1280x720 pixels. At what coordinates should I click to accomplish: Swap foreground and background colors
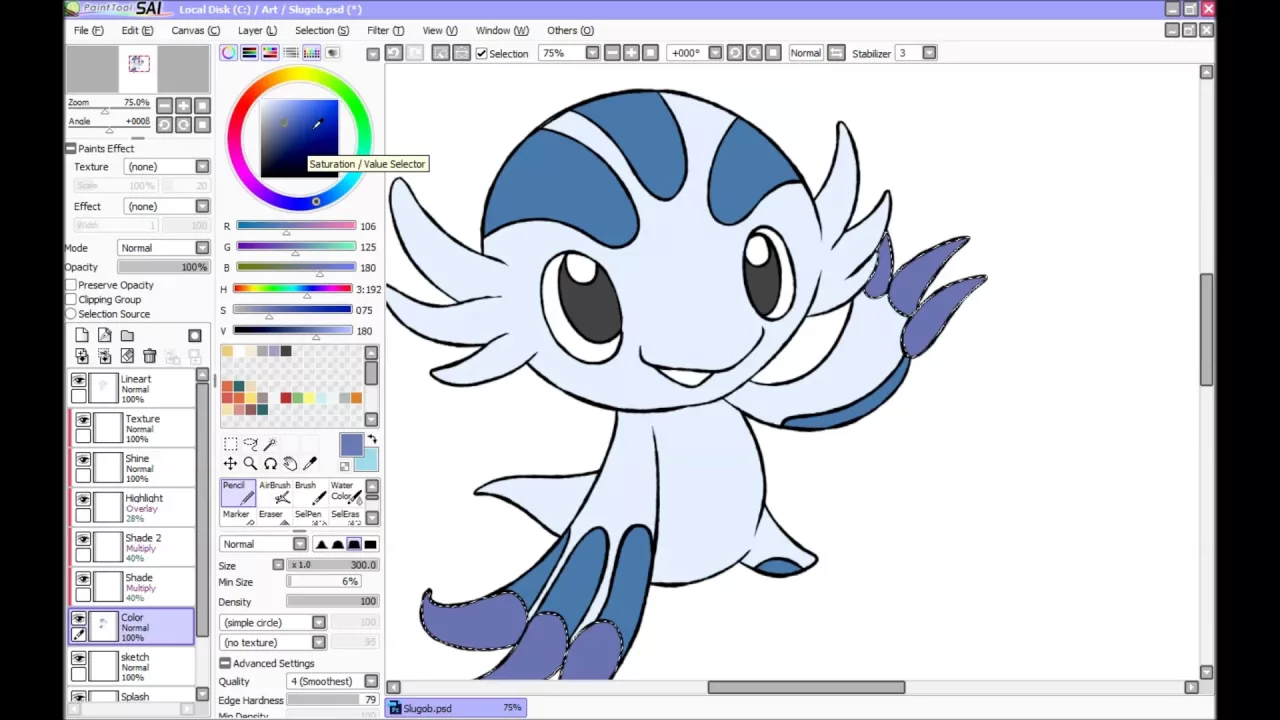(372, 440)
